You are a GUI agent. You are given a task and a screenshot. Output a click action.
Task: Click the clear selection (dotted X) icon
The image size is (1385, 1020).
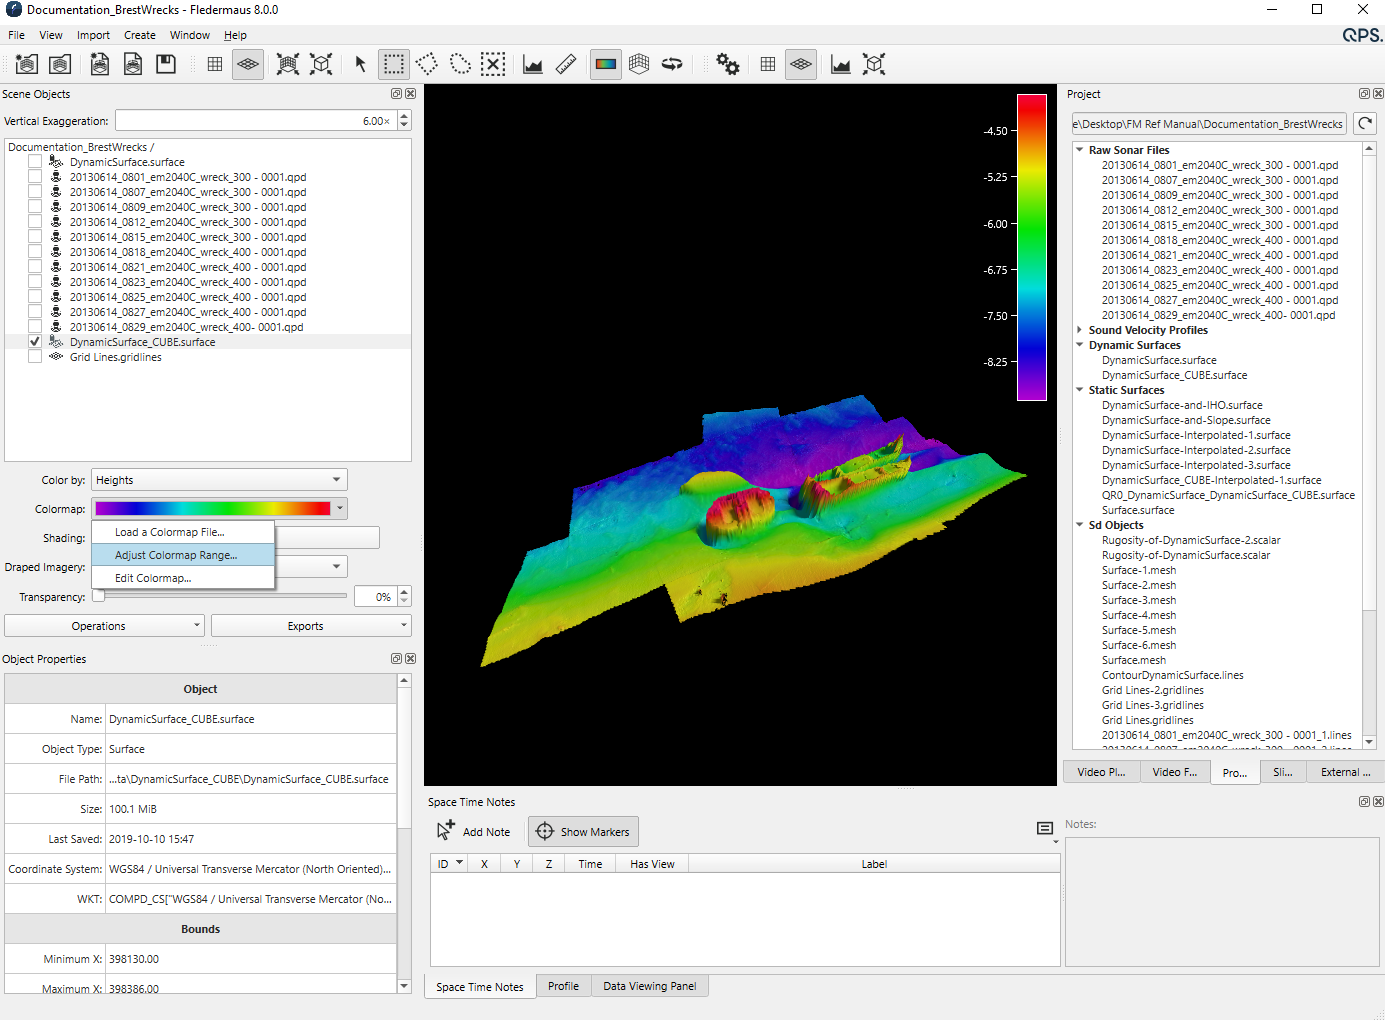point(493,65)
